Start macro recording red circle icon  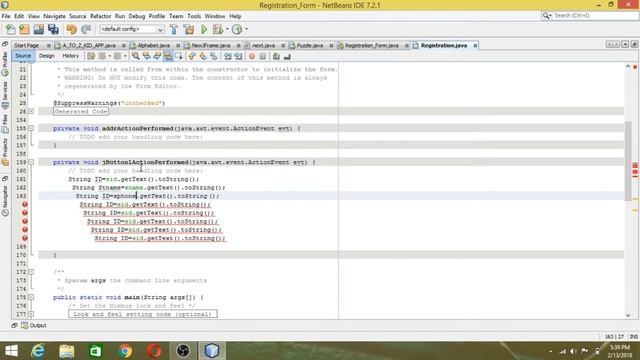pyautogui.click(x=252, y=56)
